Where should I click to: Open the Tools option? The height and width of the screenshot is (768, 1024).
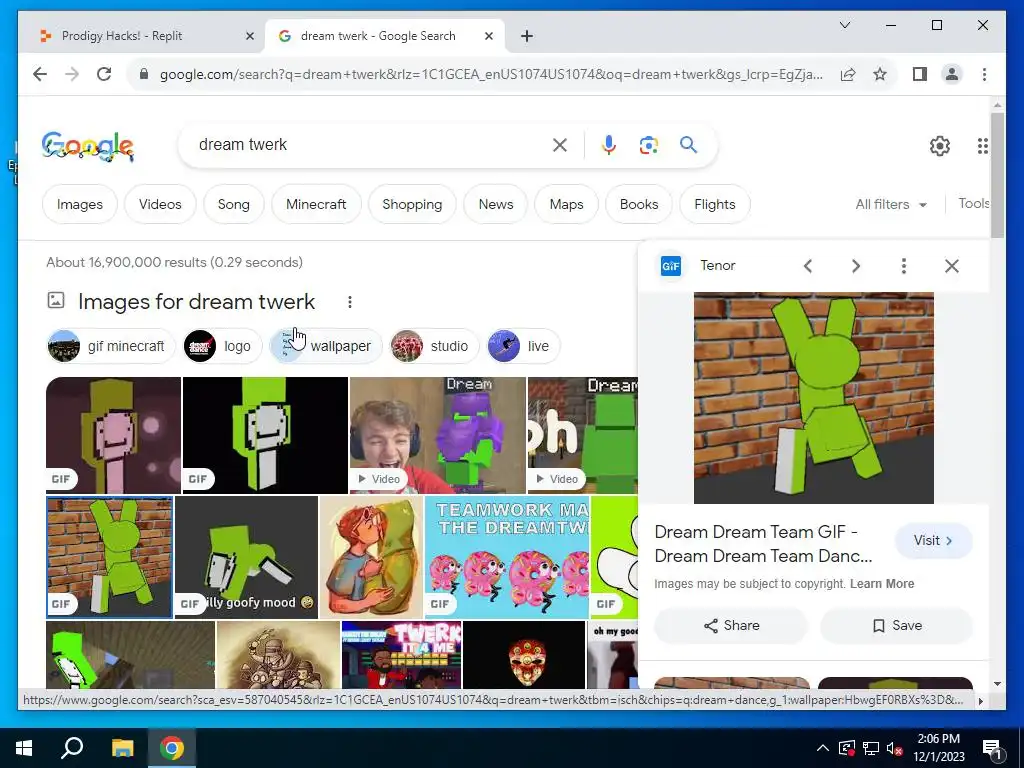[973, 204]
